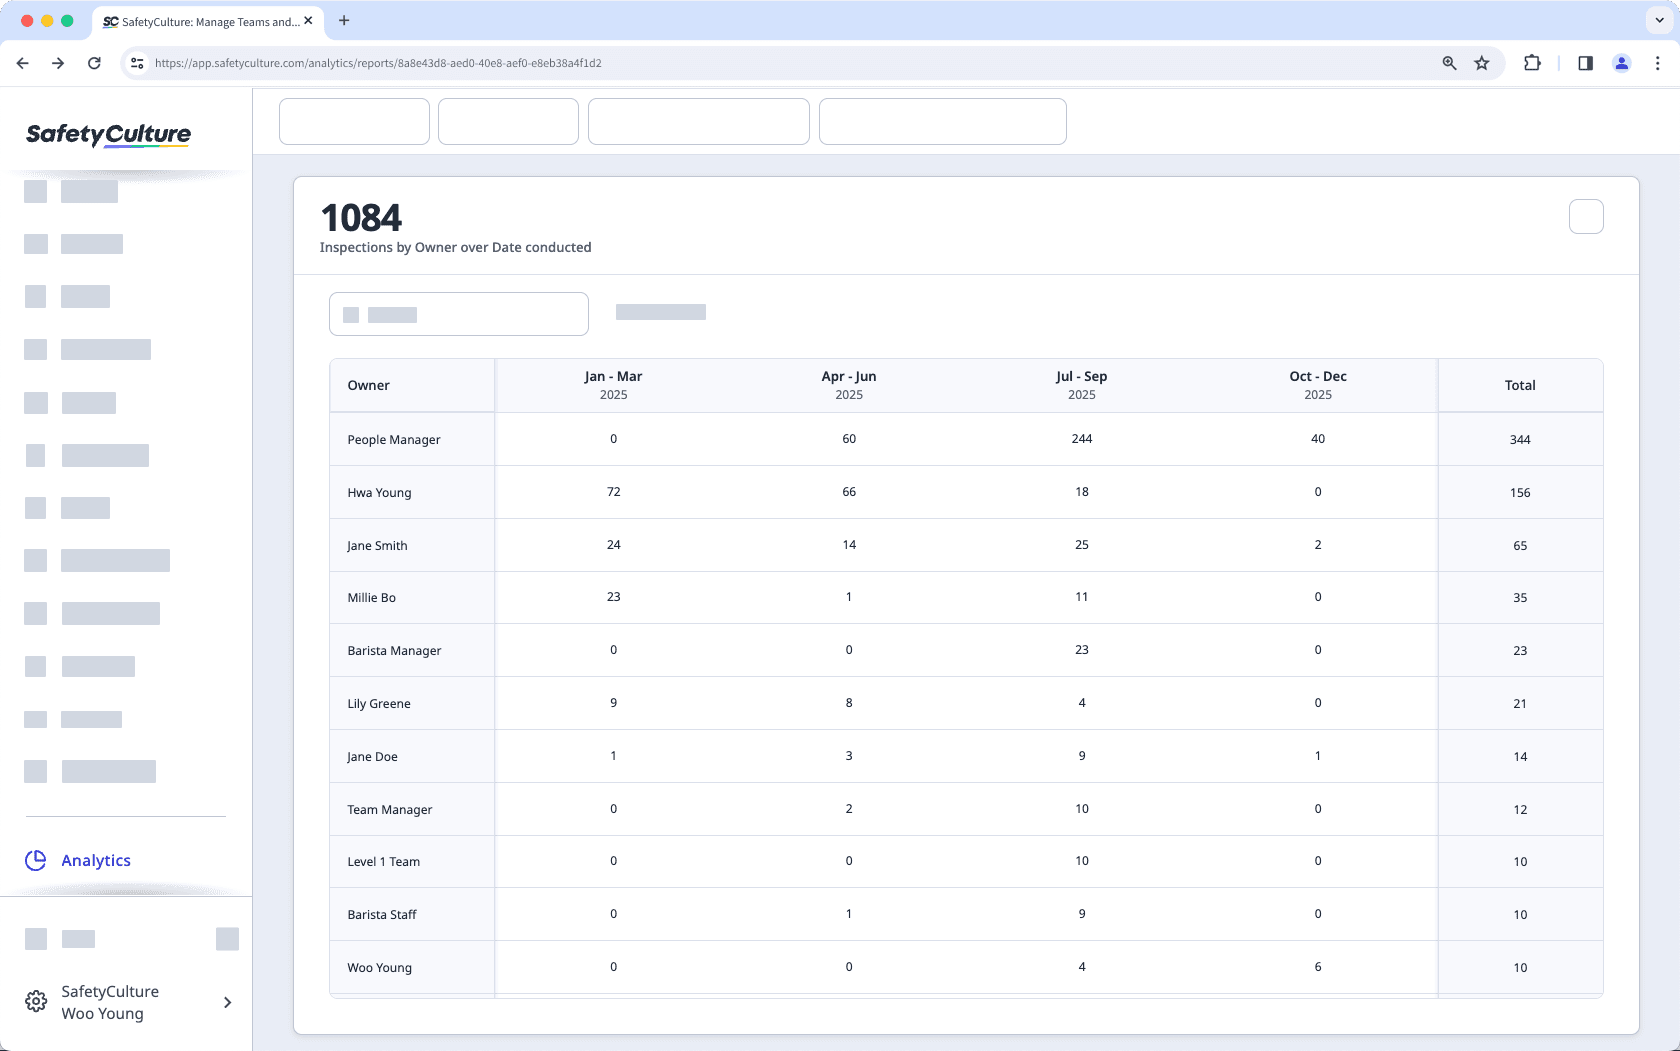Open the first filter dropdown above the report

[353, 121]
